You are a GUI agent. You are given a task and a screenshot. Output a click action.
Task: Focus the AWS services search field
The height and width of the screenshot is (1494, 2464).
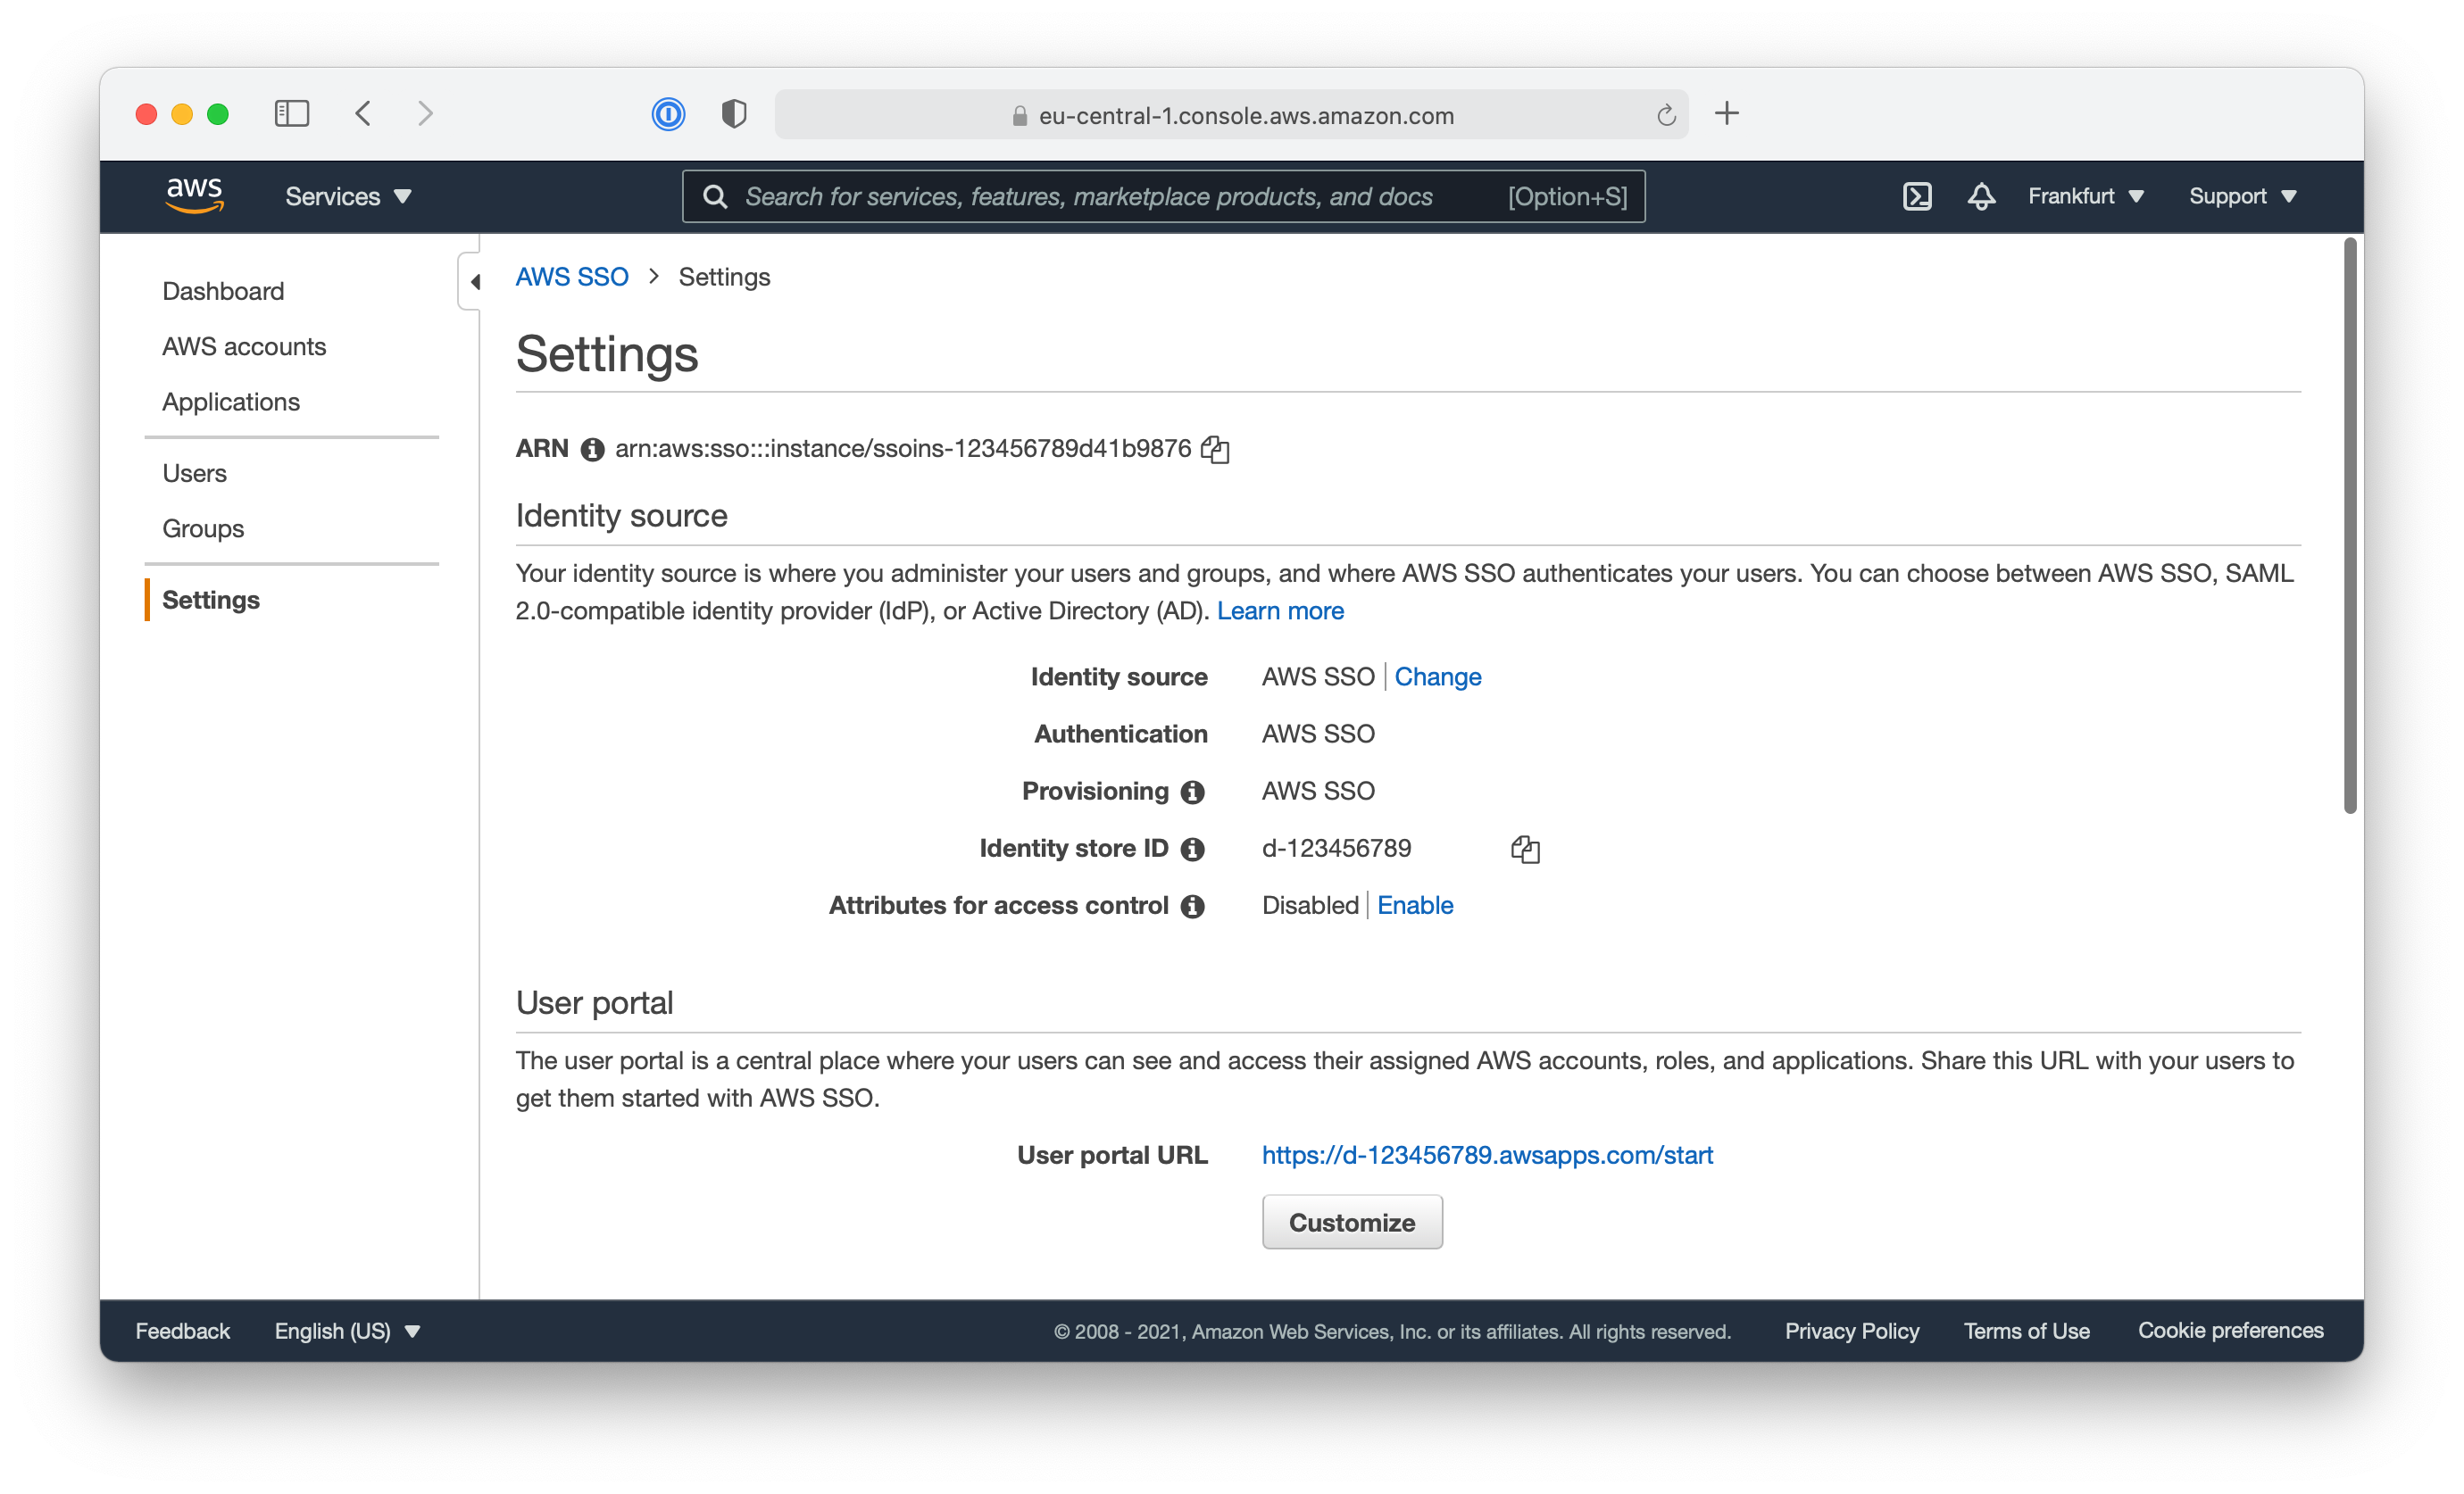1163,196
